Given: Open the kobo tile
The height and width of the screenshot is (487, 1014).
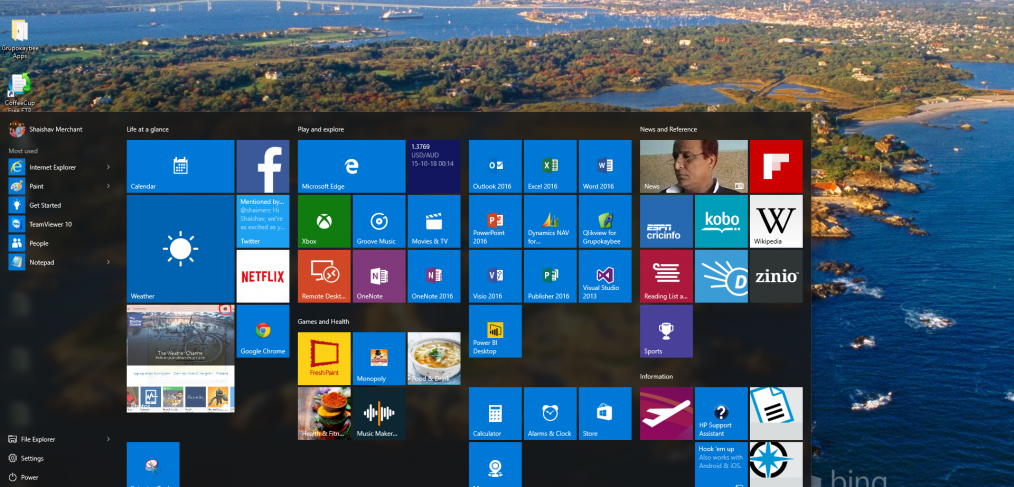Looking at the screenshot, I should (722, 221).
